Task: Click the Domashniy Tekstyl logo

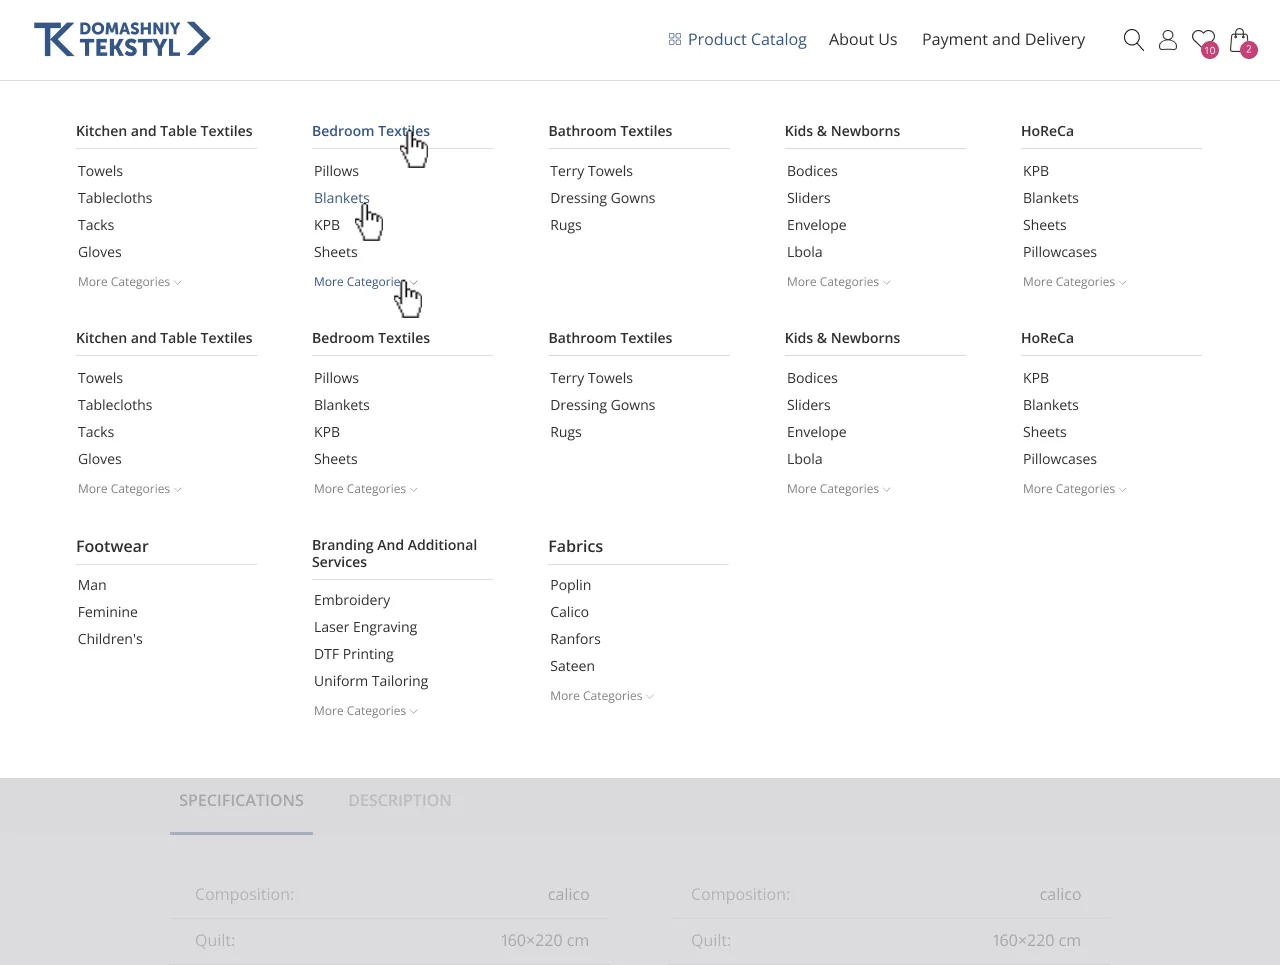Action: [122, 39]
